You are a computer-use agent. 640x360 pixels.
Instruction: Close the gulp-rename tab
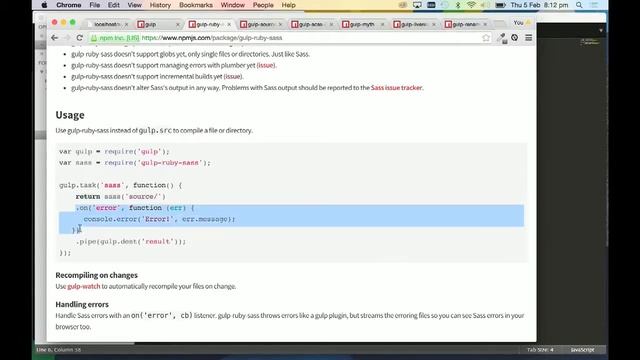click(485, 24)
